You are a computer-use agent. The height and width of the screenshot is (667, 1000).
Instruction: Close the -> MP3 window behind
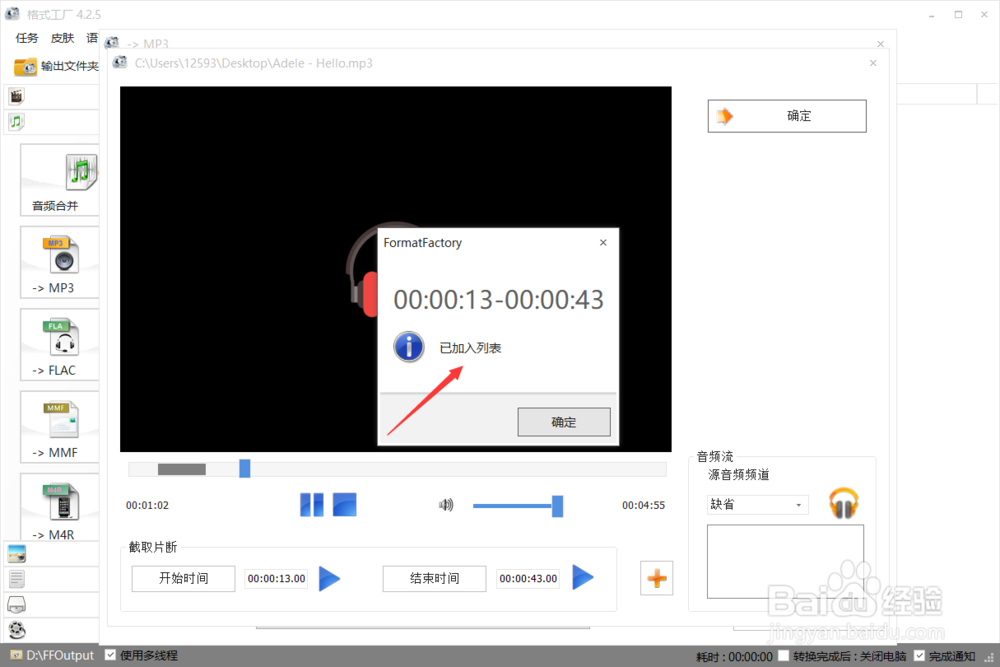click(881, 44)
